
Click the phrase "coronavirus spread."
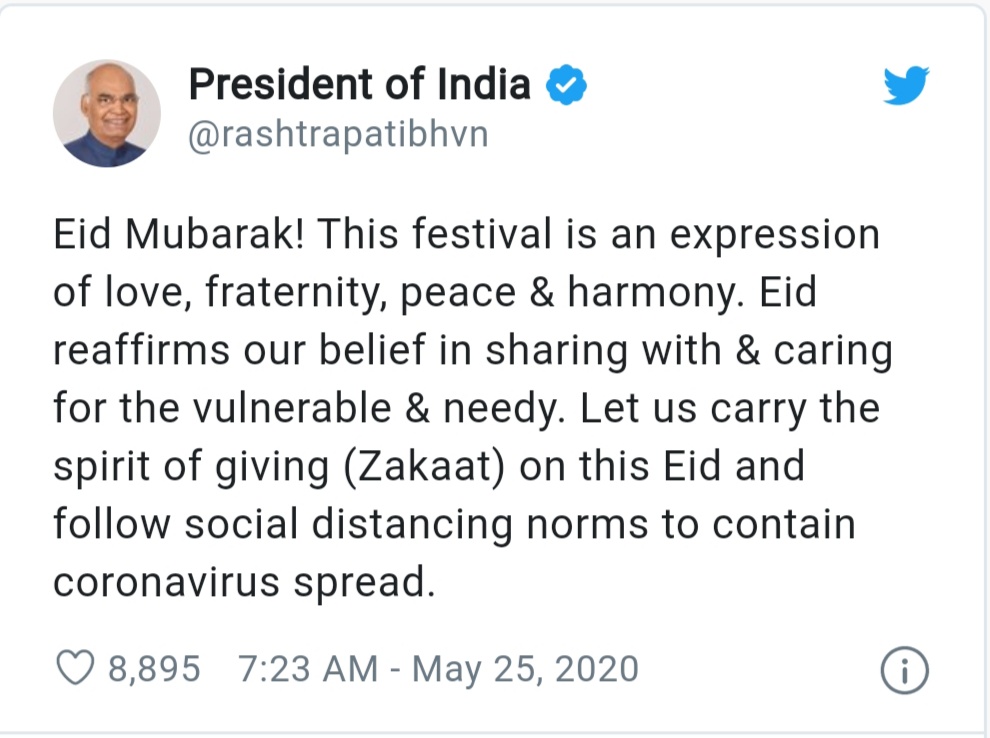point(244,582)
